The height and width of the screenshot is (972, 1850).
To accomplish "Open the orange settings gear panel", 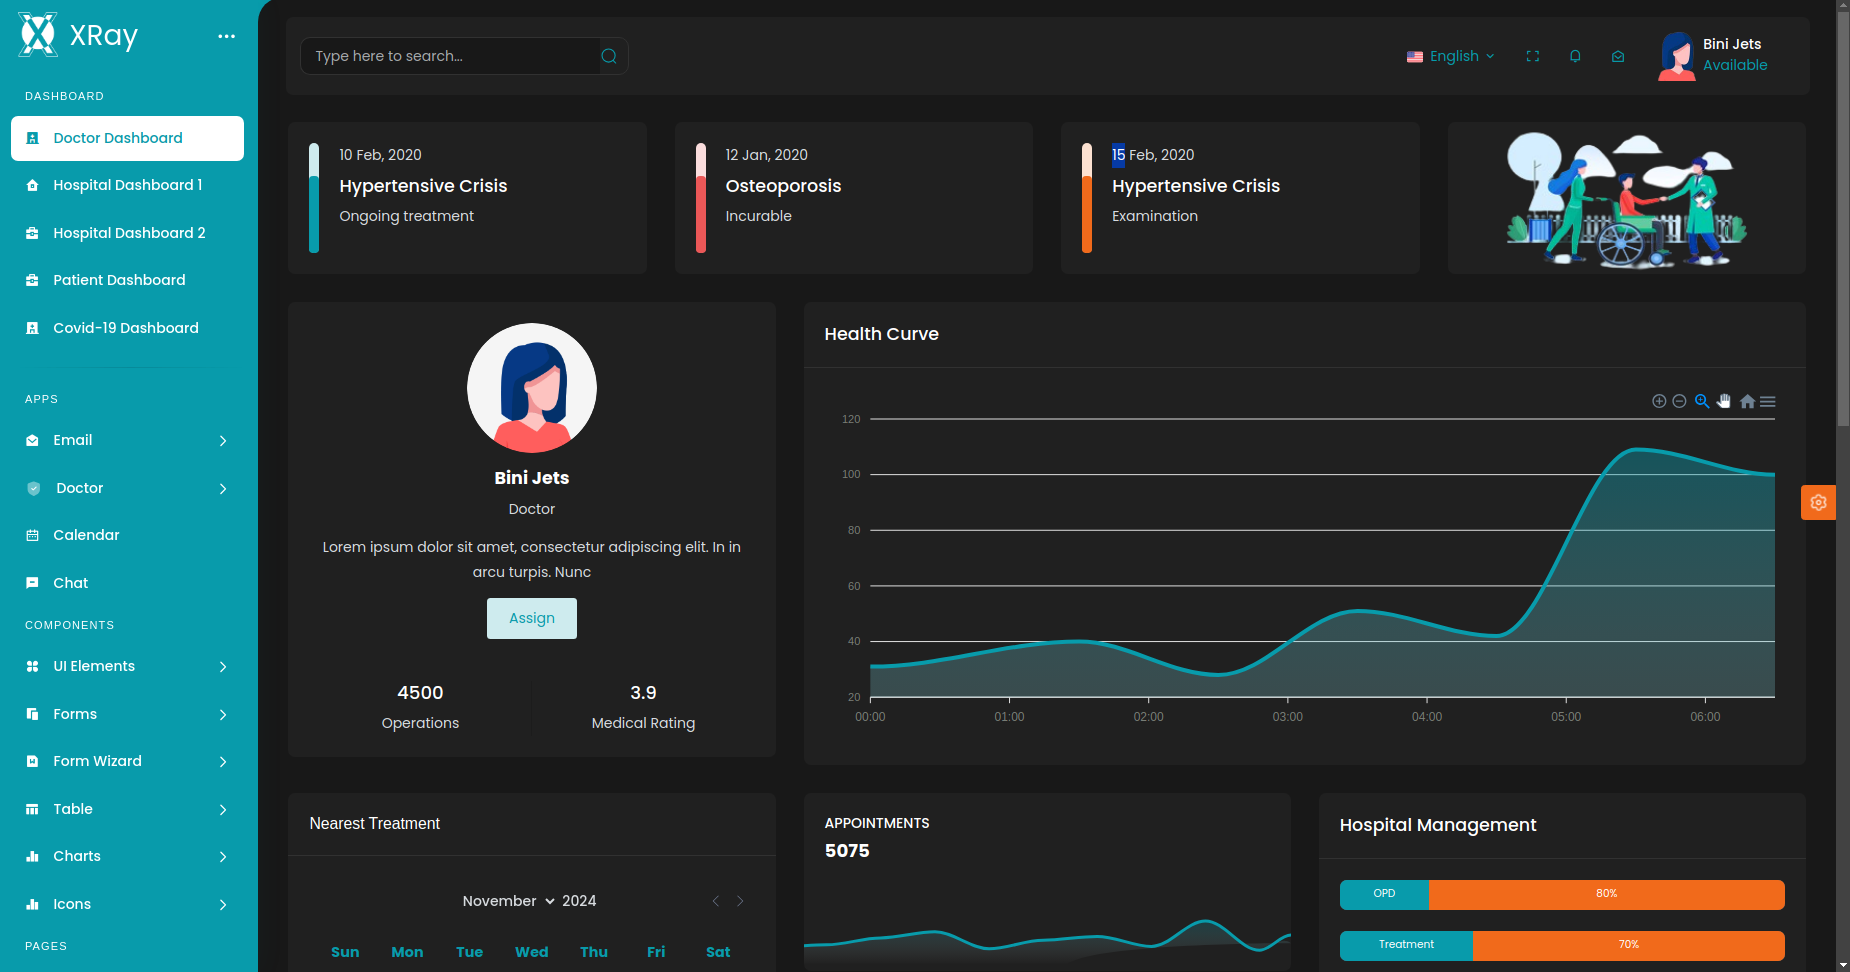I will coord(1818,503).
